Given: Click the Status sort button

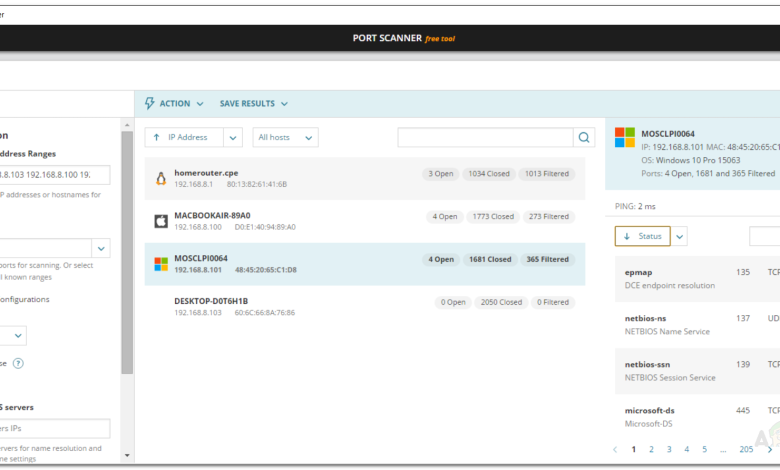Looking at the screenshot, I should click(643, 236).
